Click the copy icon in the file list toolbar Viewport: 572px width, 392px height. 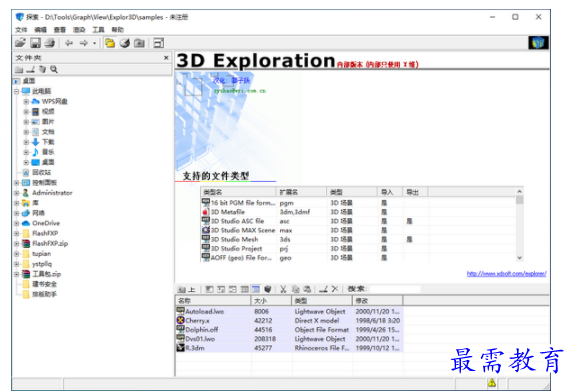tap(295, 289)
